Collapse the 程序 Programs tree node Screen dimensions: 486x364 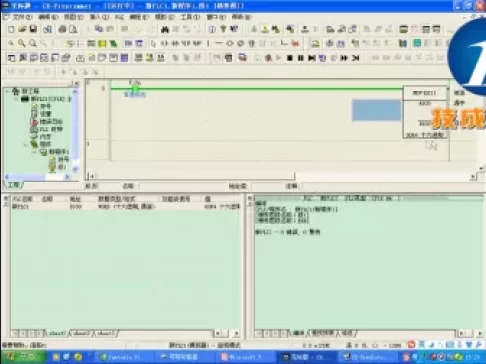(25, 144)
